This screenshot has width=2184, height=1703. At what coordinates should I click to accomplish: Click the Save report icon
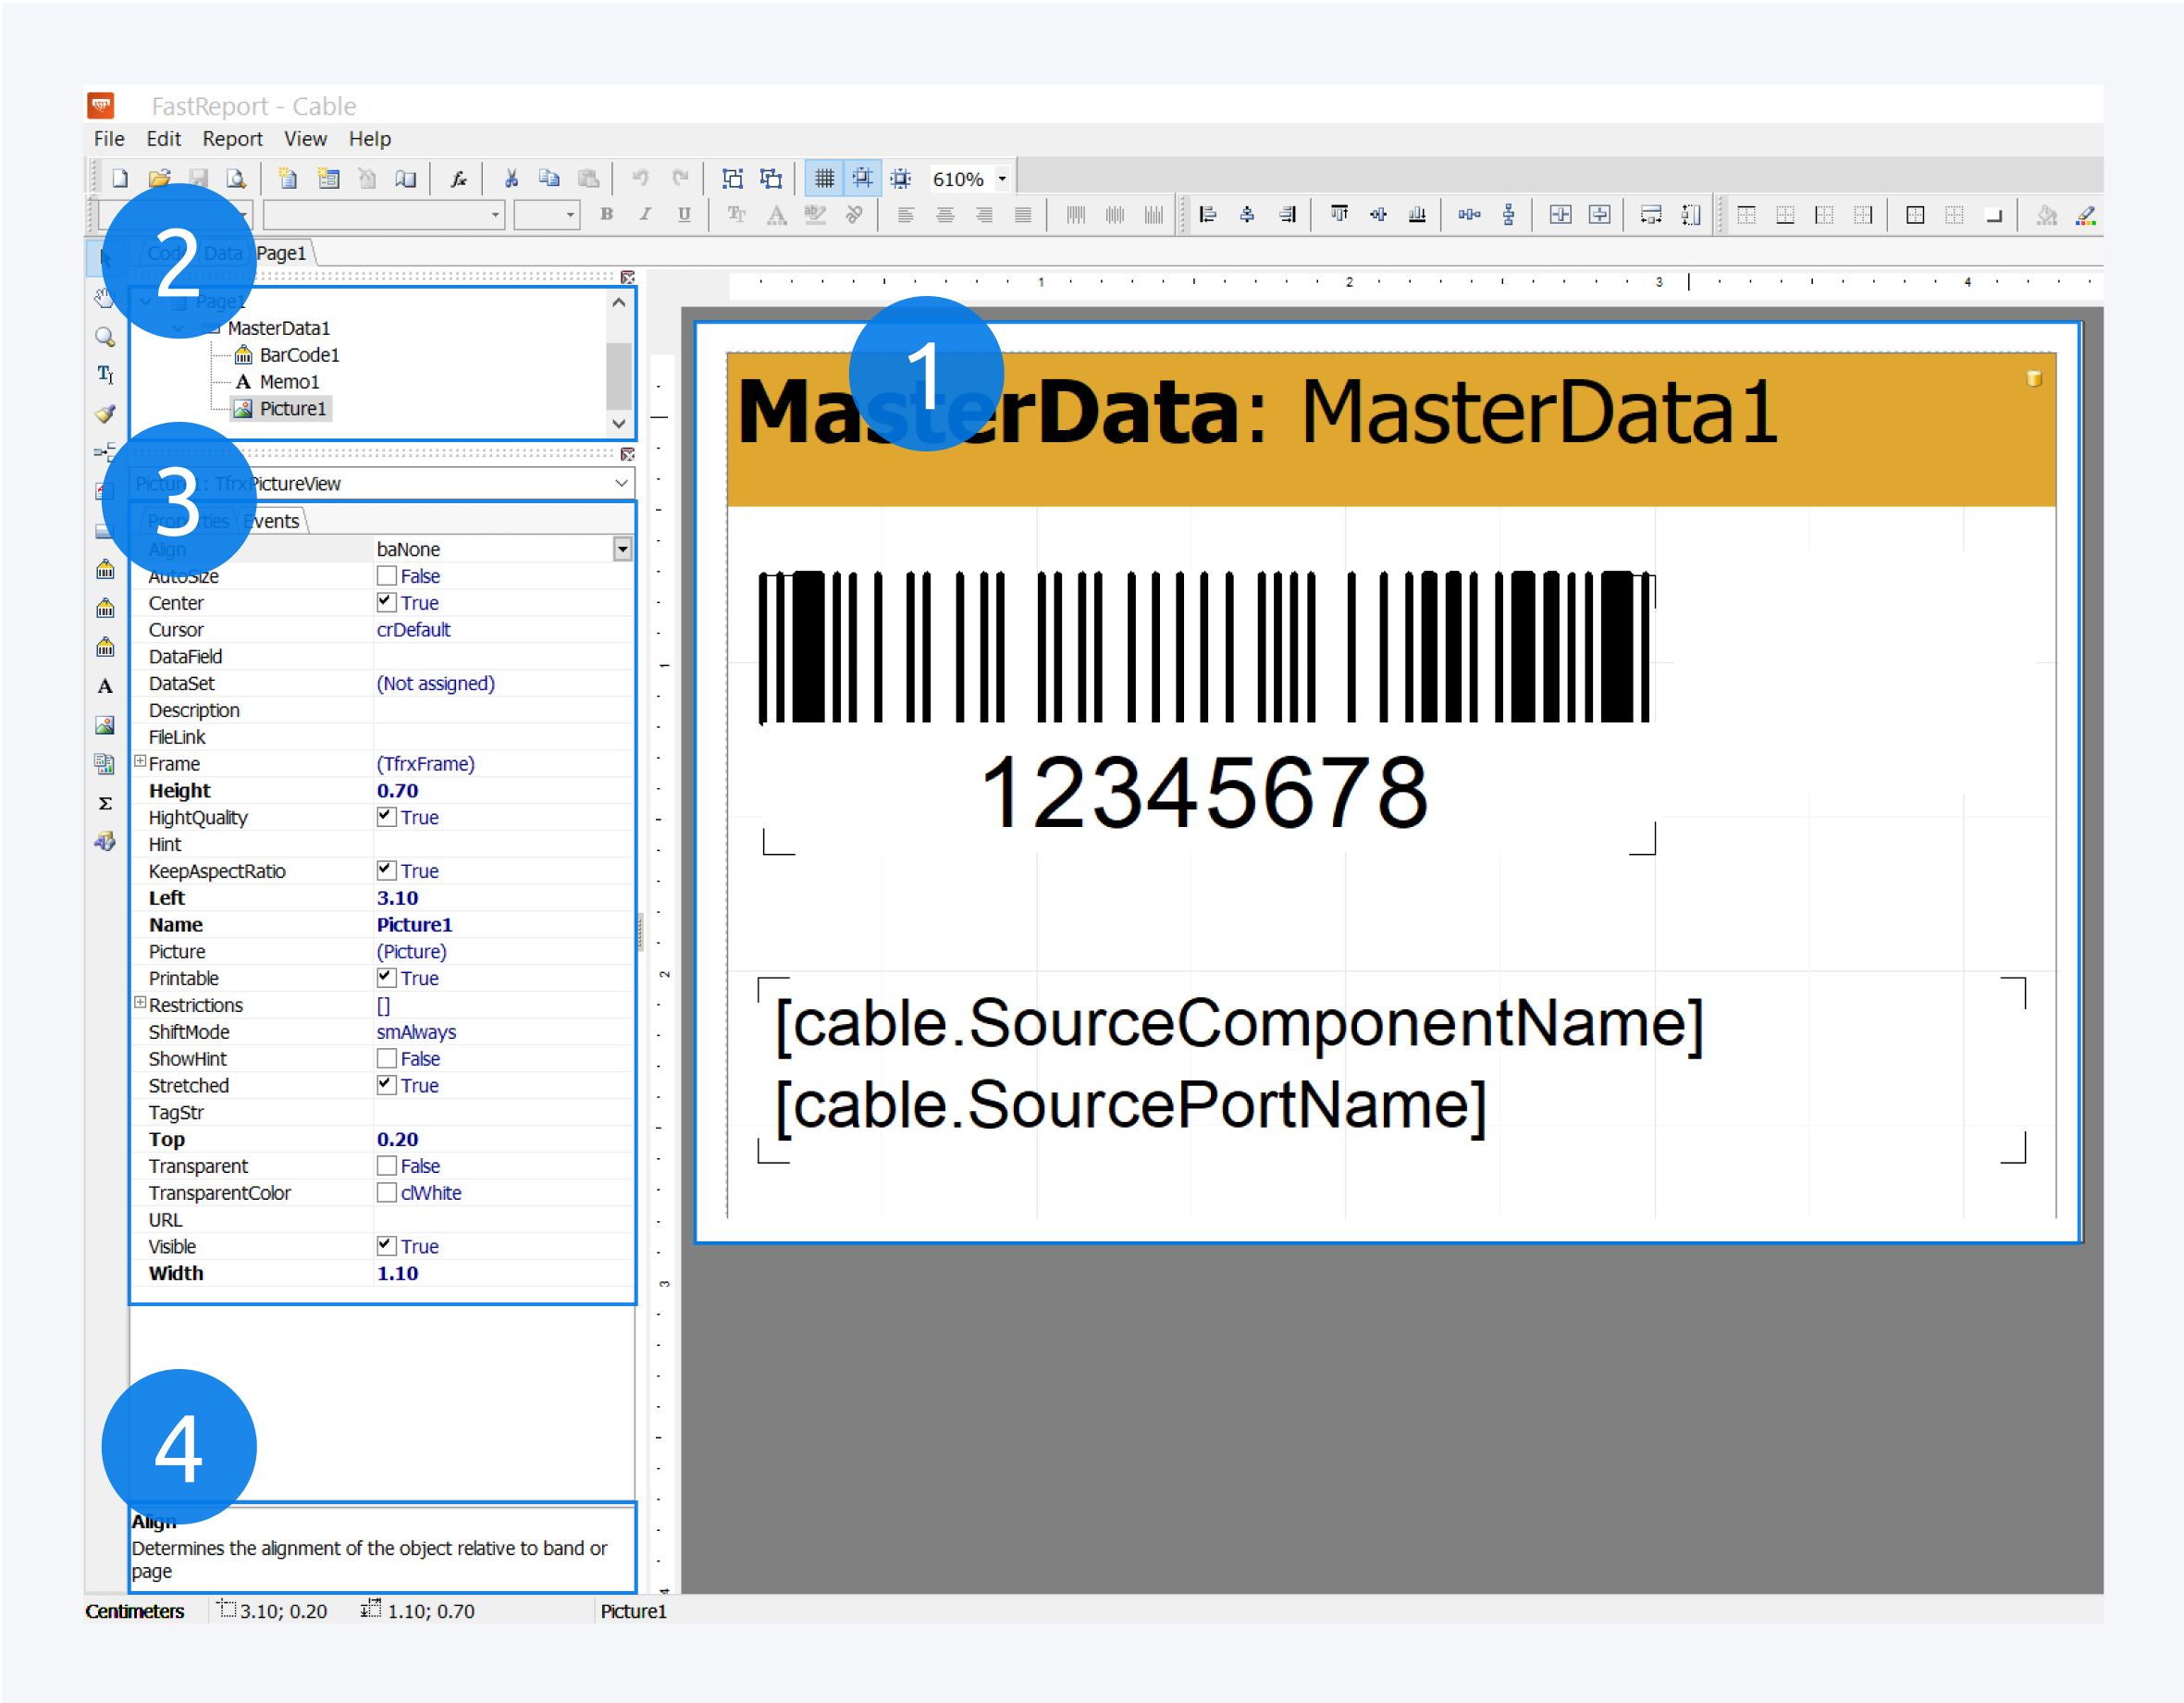(x=199, y=177)
